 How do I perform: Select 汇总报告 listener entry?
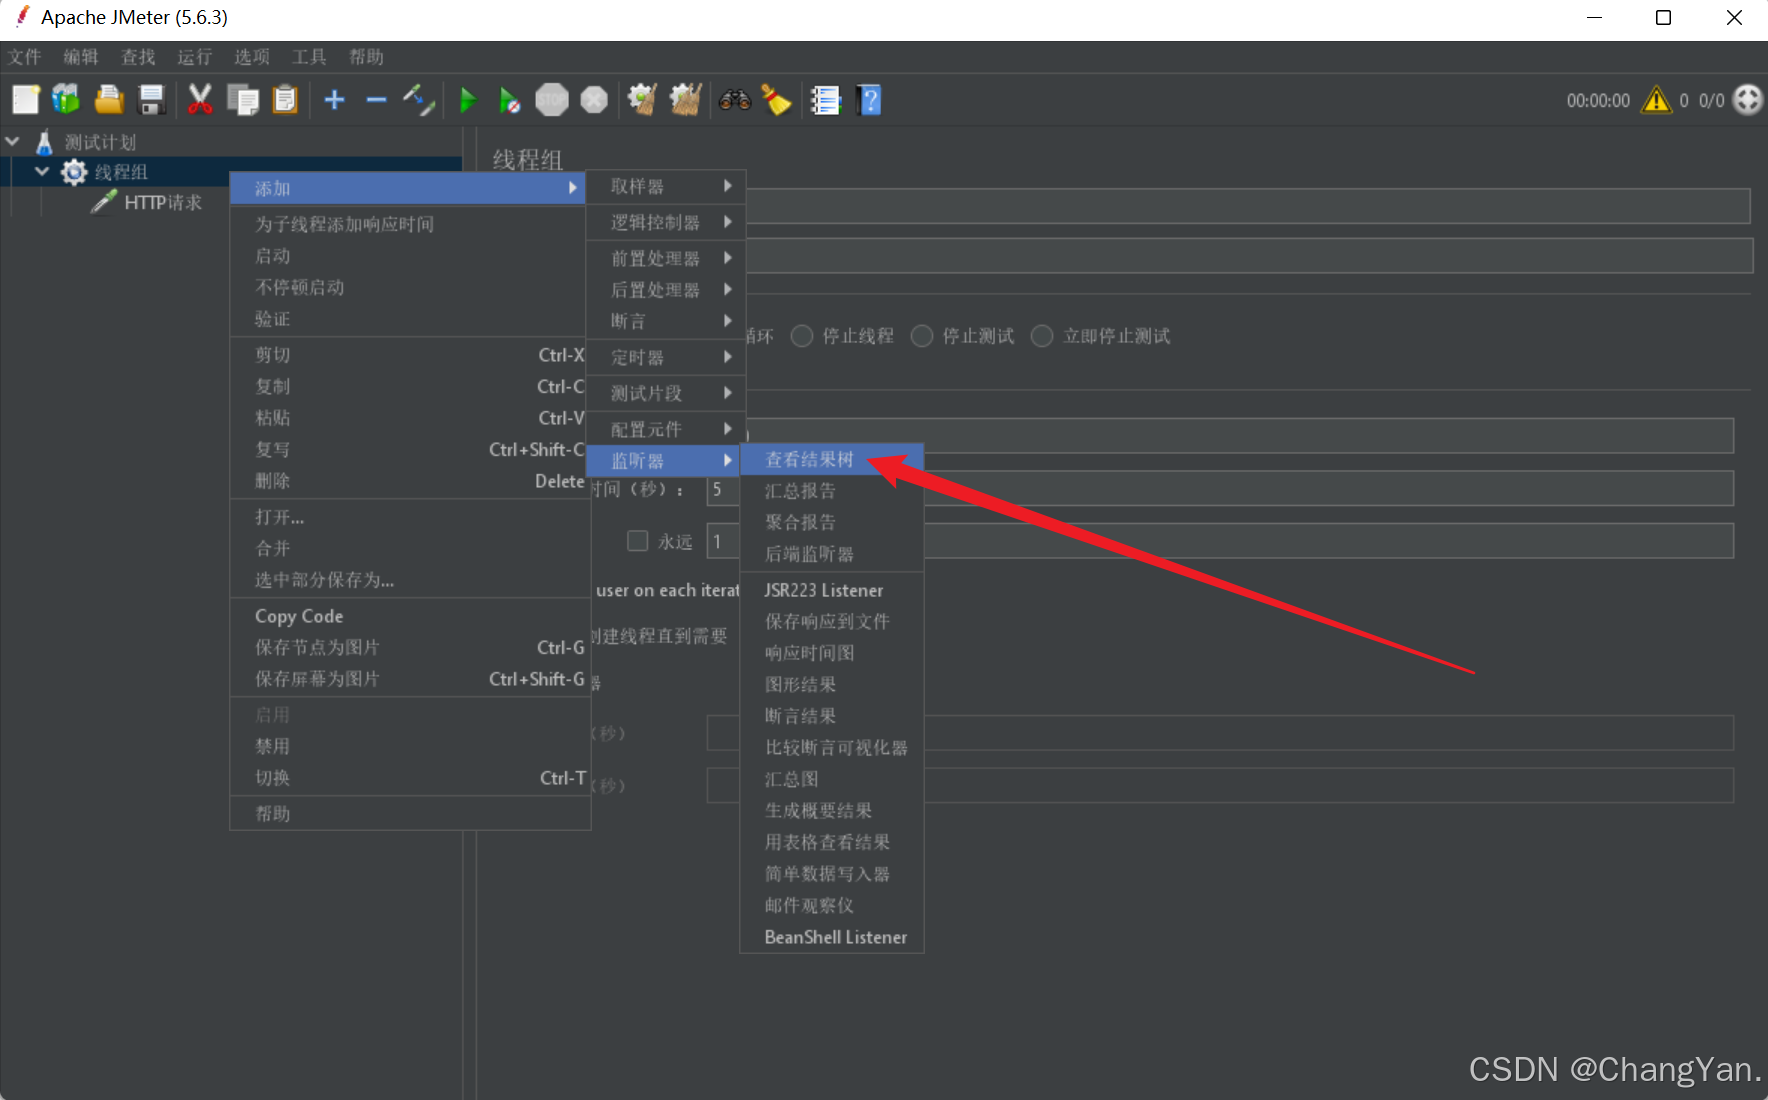[x=831, y=491]
